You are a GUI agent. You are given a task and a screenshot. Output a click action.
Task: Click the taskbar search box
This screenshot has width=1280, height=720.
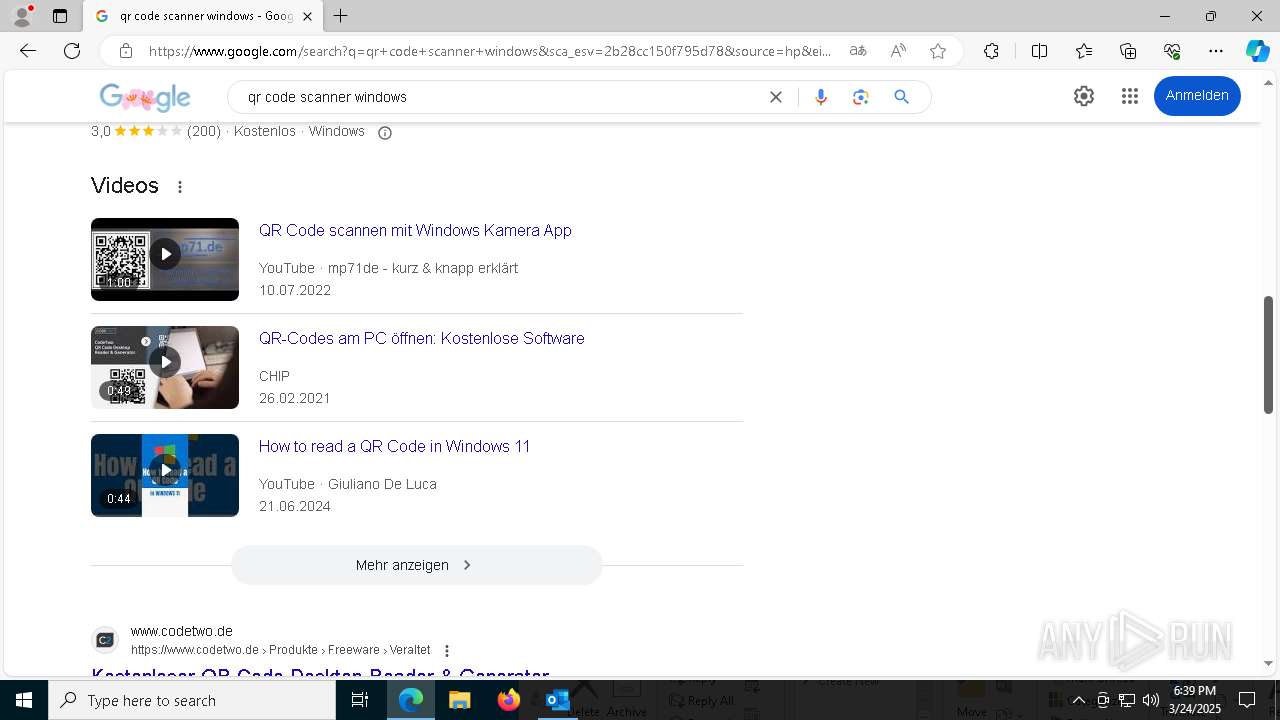pyautogui.click(x=192, y=700)
